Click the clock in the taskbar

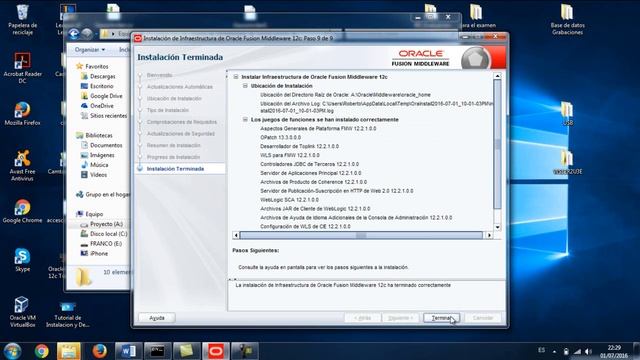[x=614, y=351]
